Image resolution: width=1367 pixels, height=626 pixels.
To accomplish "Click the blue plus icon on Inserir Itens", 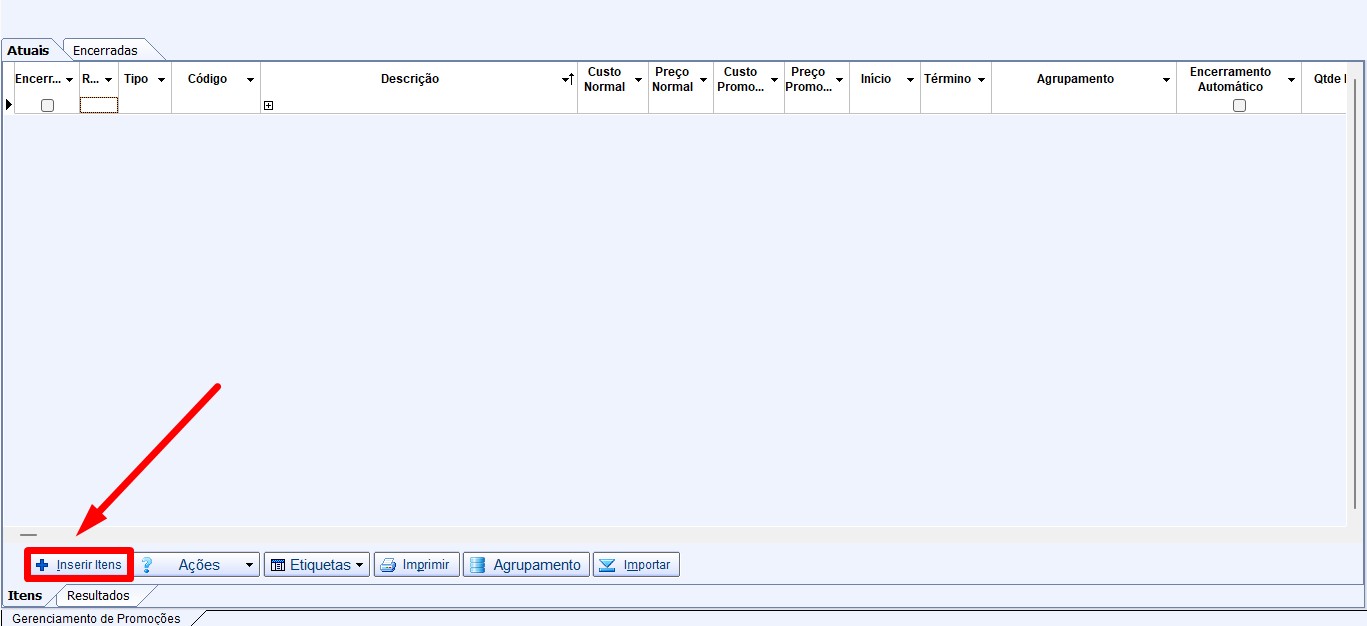I will 42,565.
